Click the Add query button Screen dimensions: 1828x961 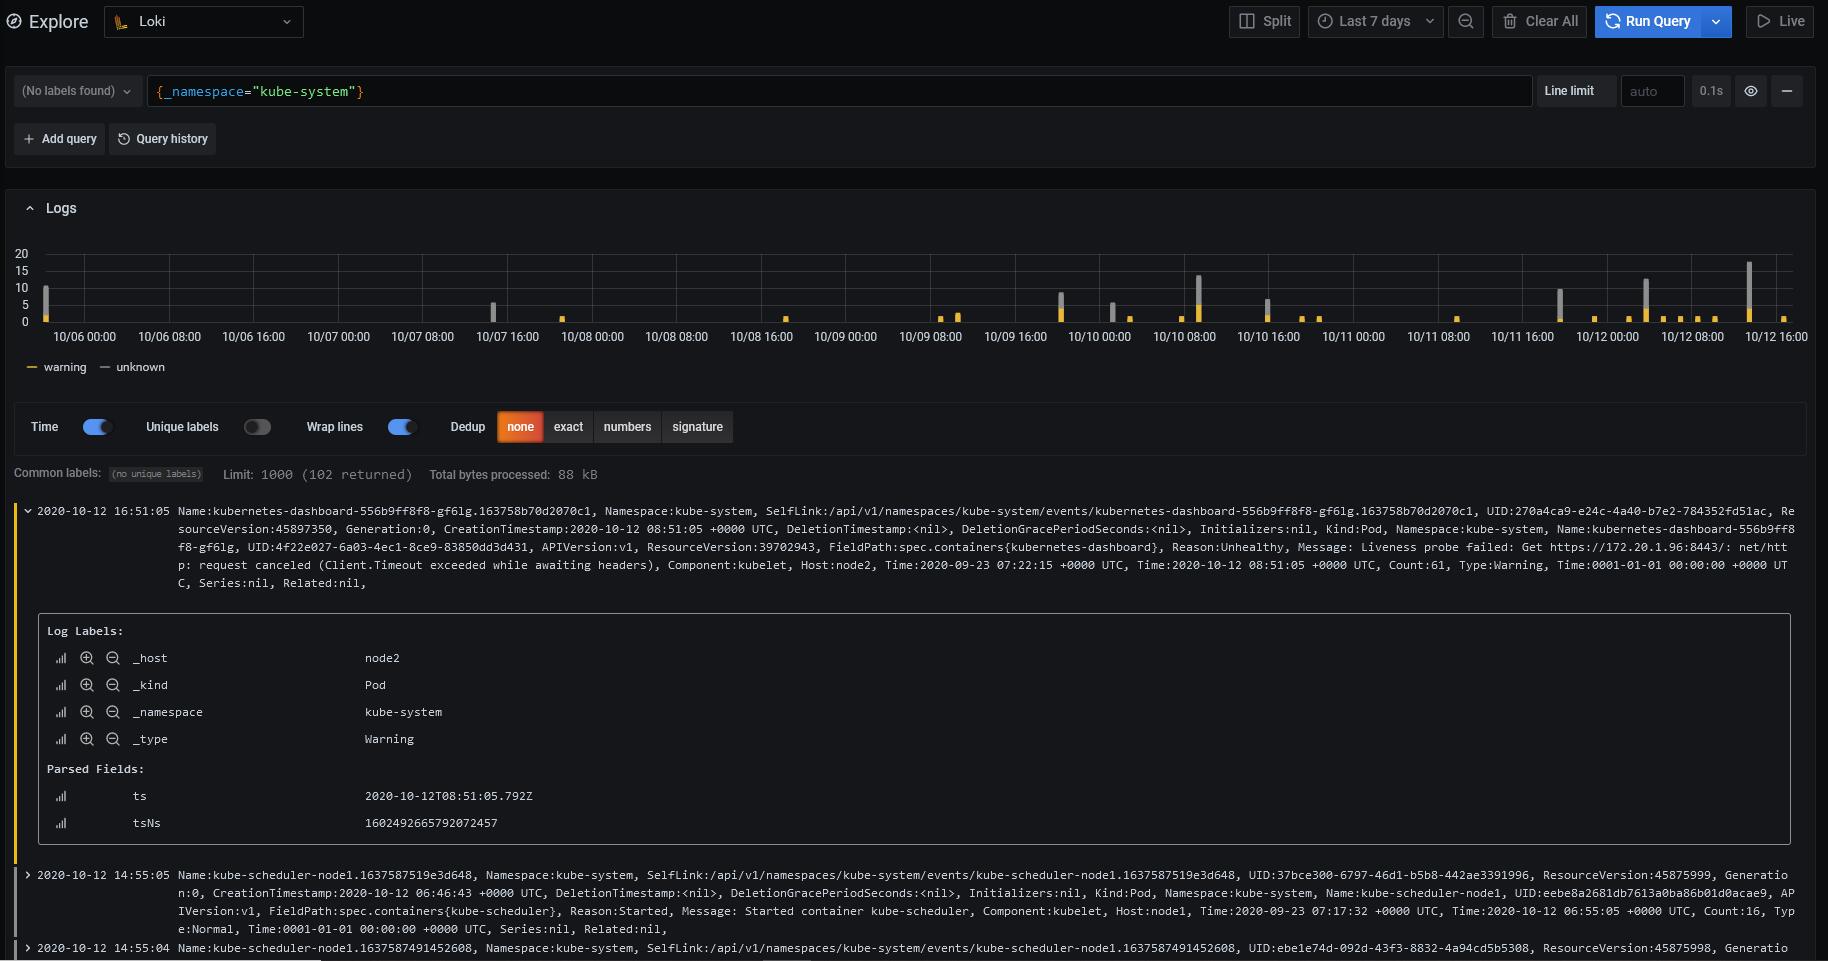point(60,139)
